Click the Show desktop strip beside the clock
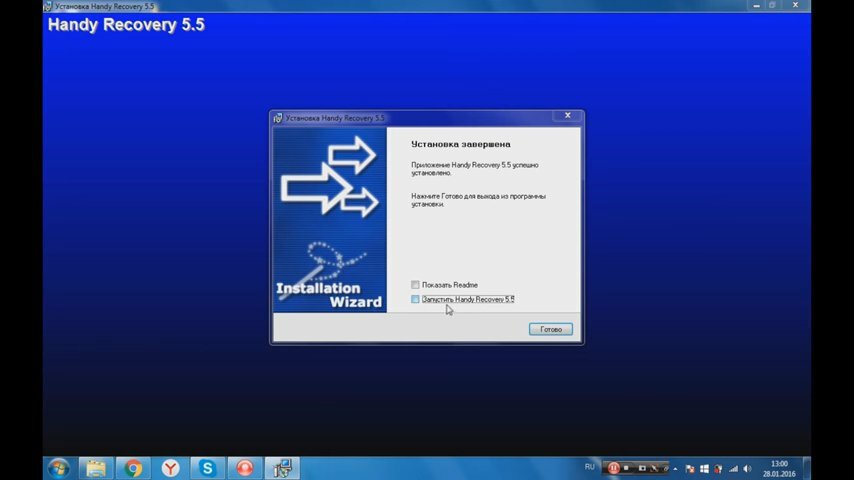 click(807, 468)
